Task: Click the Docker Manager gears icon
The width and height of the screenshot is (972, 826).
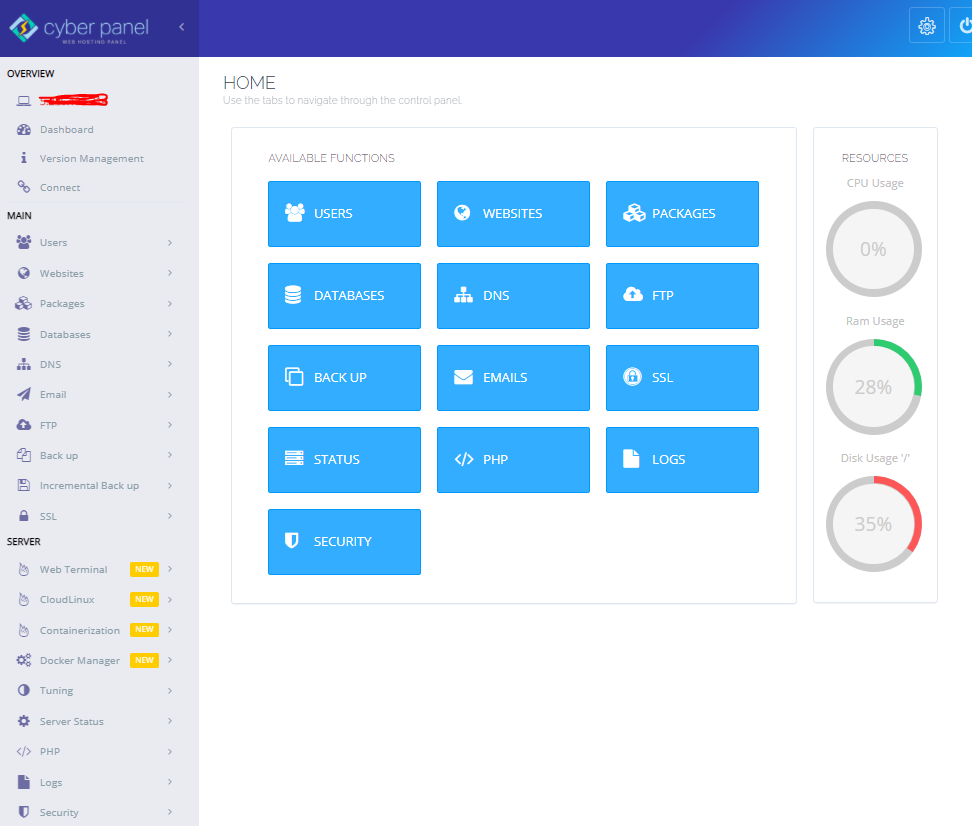Action: pos(24,661)
